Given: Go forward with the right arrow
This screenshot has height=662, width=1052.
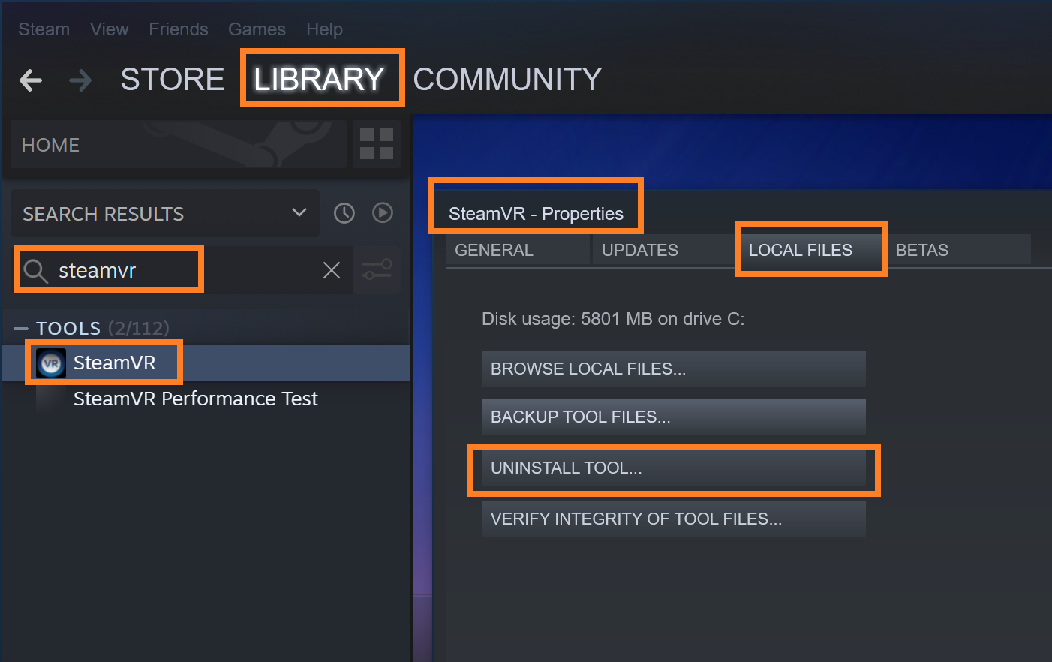Looking at the screenshot, I should [81, 80].
